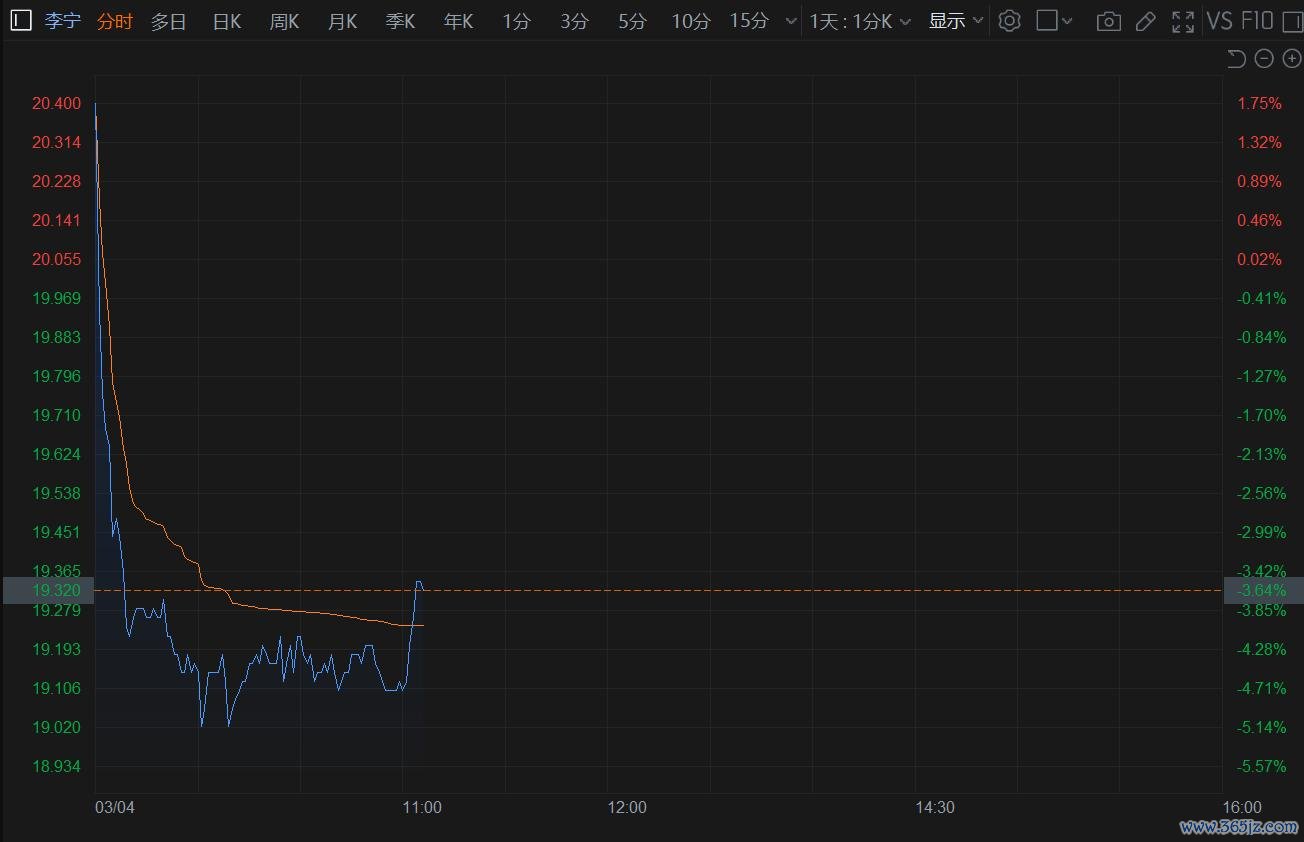Toggle the left sidebar panel icon
1304x842 pixels.
click(x=21, y=20)
